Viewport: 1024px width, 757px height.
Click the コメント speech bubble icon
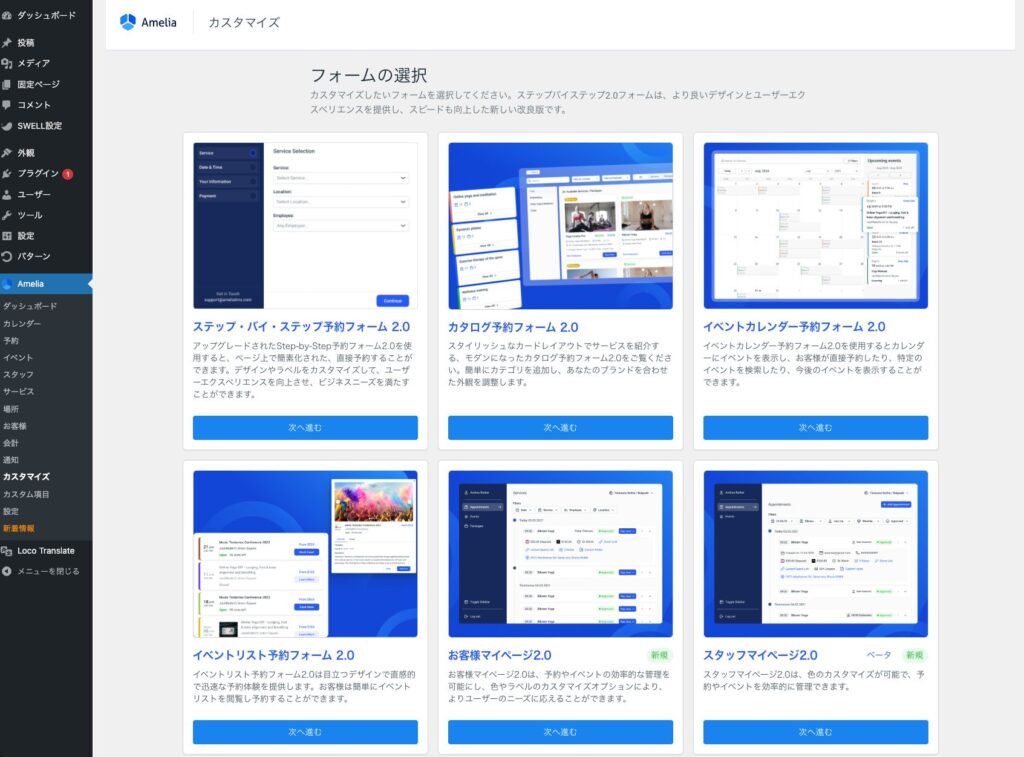(8, 105)
